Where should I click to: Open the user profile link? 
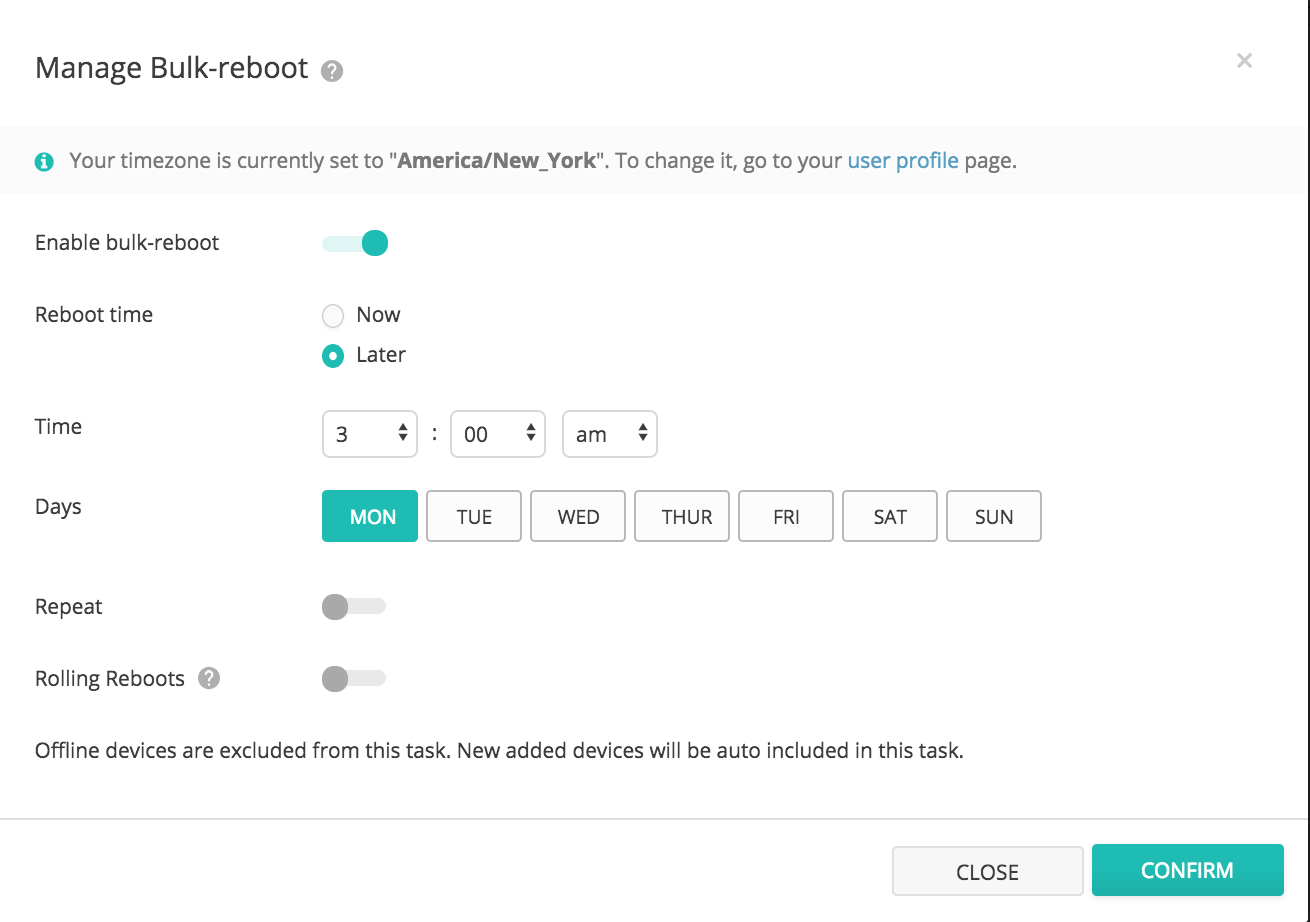coord(902,160)
